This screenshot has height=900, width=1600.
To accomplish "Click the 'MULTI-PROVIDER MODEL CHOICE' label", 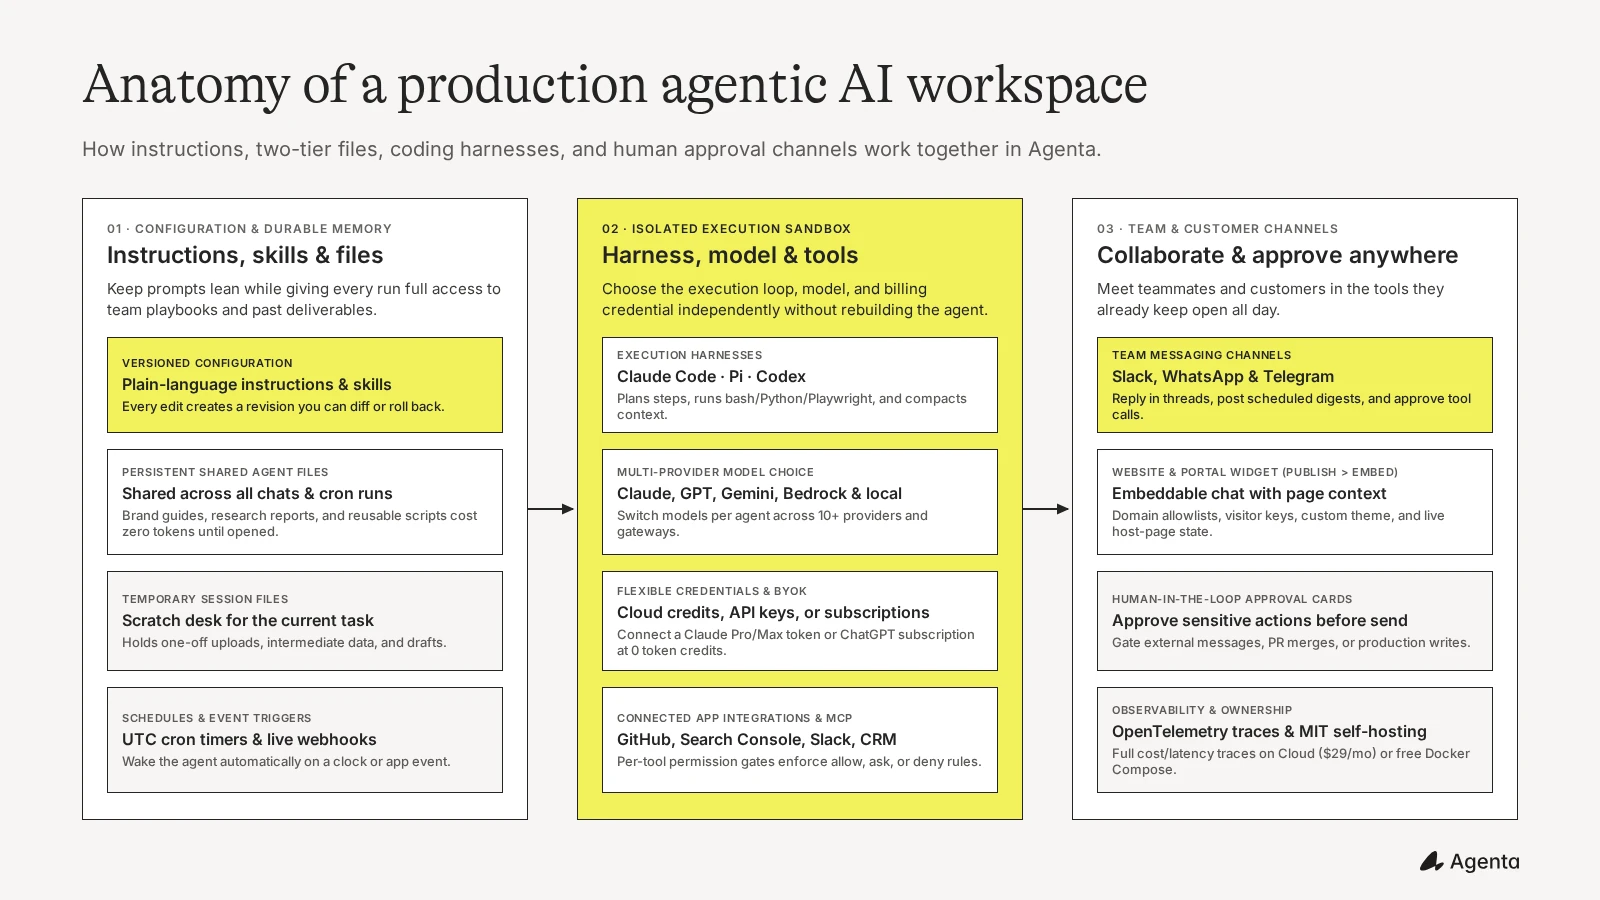I will (x=715, y=472).
